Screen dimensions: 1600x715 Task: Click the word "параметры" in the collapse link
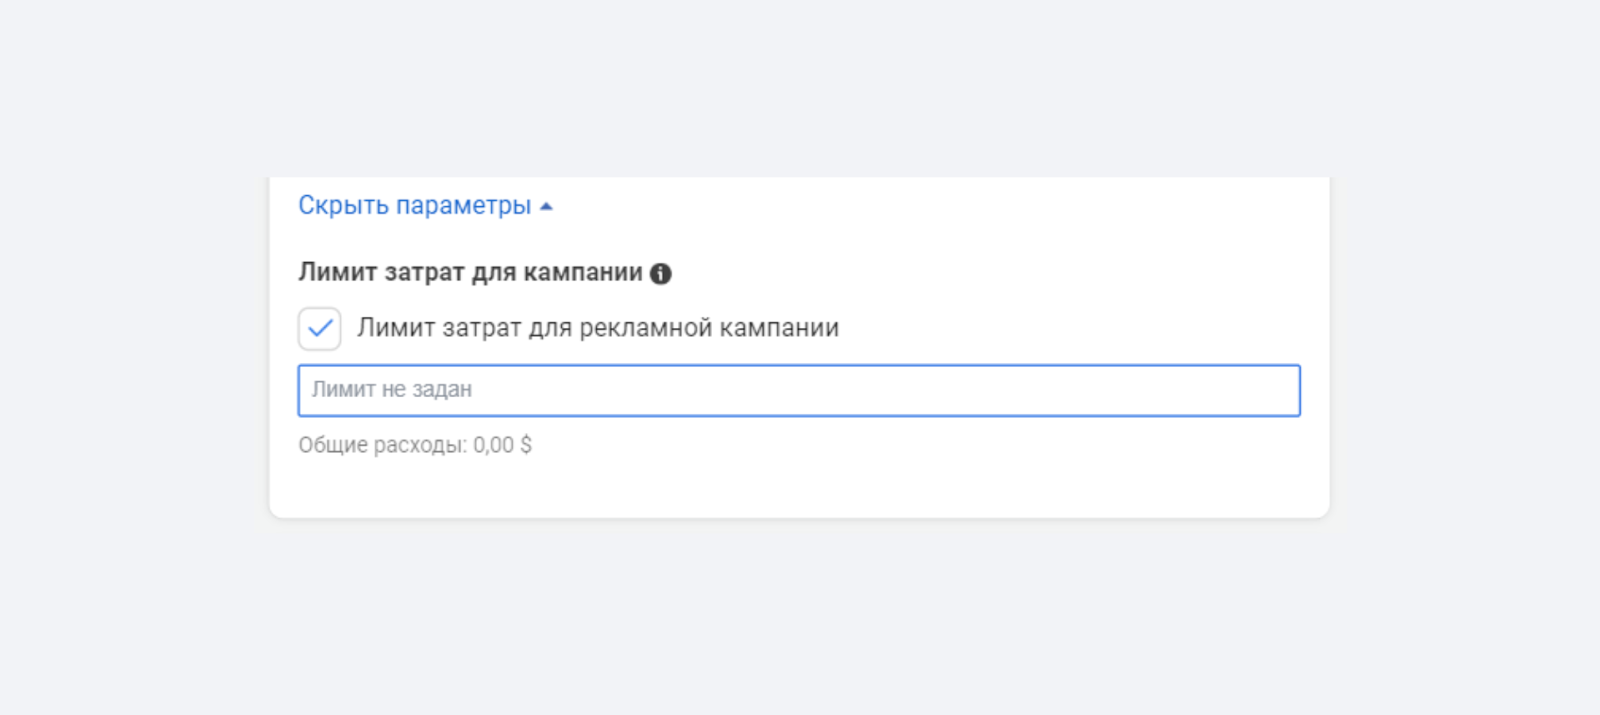[463, 206]
